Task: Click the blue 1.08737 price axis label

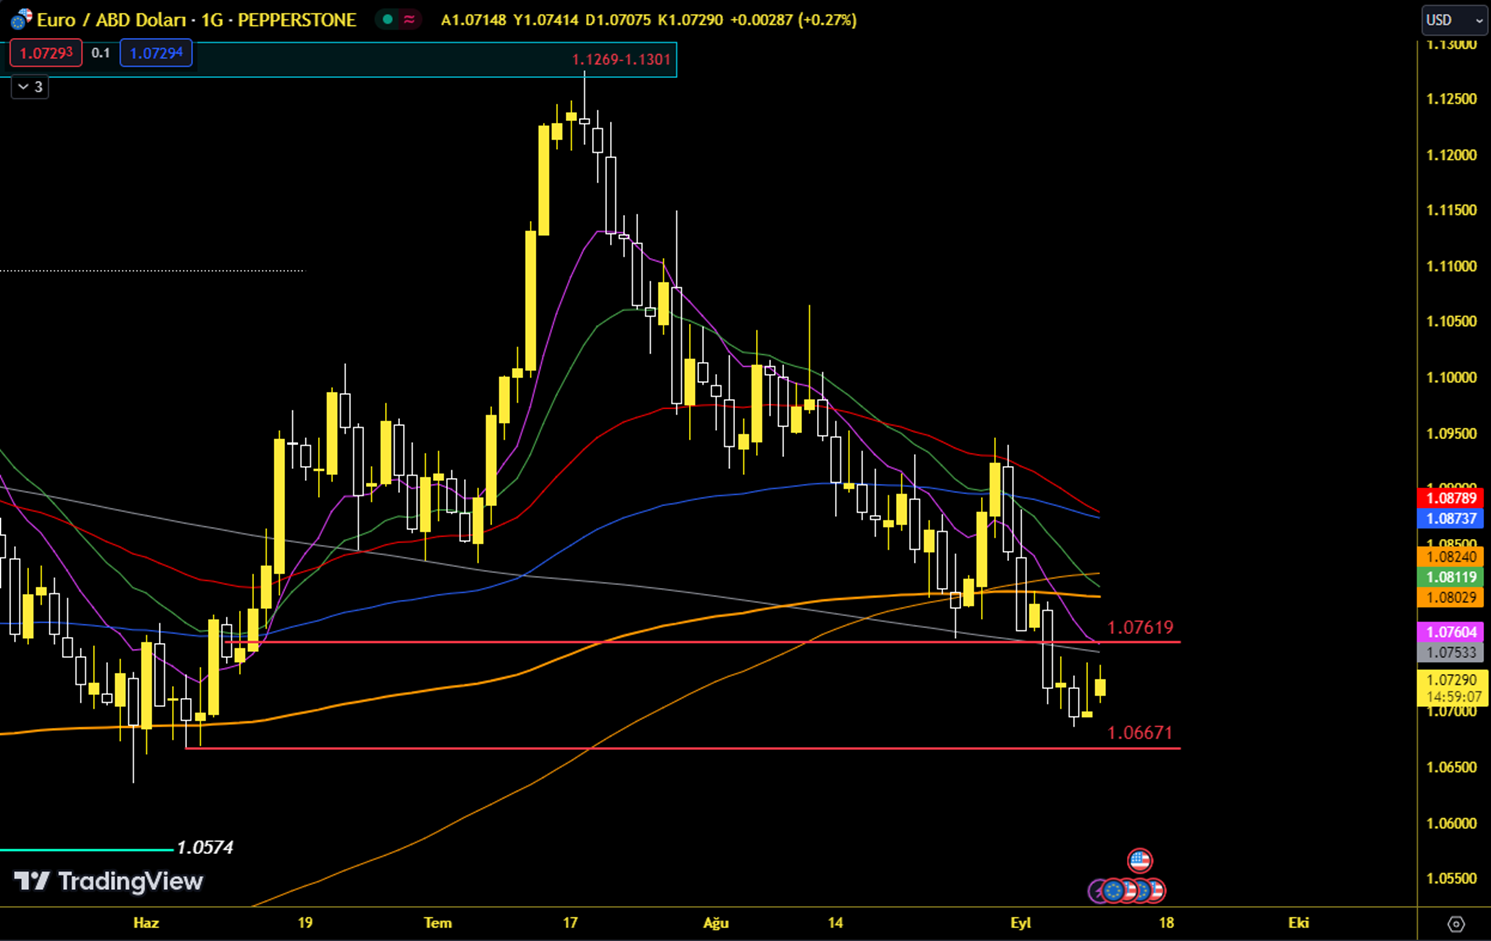Action: pos(1452,518)
